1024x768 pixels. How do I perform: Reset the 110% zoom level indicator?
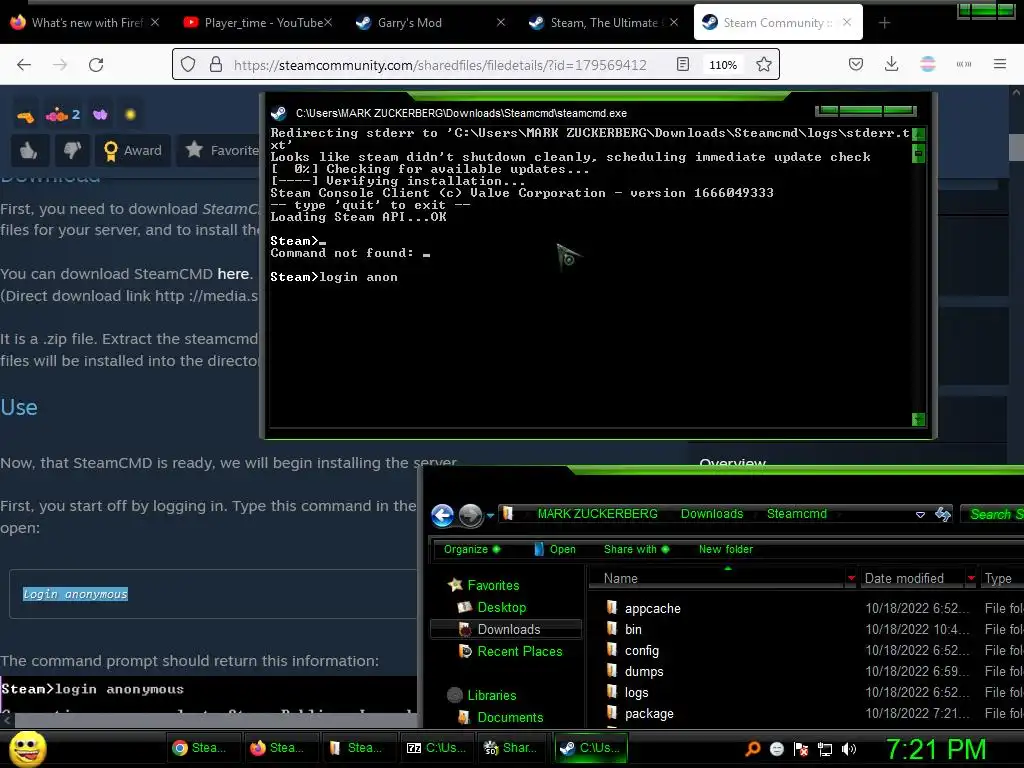pyautogui.click(x=723, y=65)
